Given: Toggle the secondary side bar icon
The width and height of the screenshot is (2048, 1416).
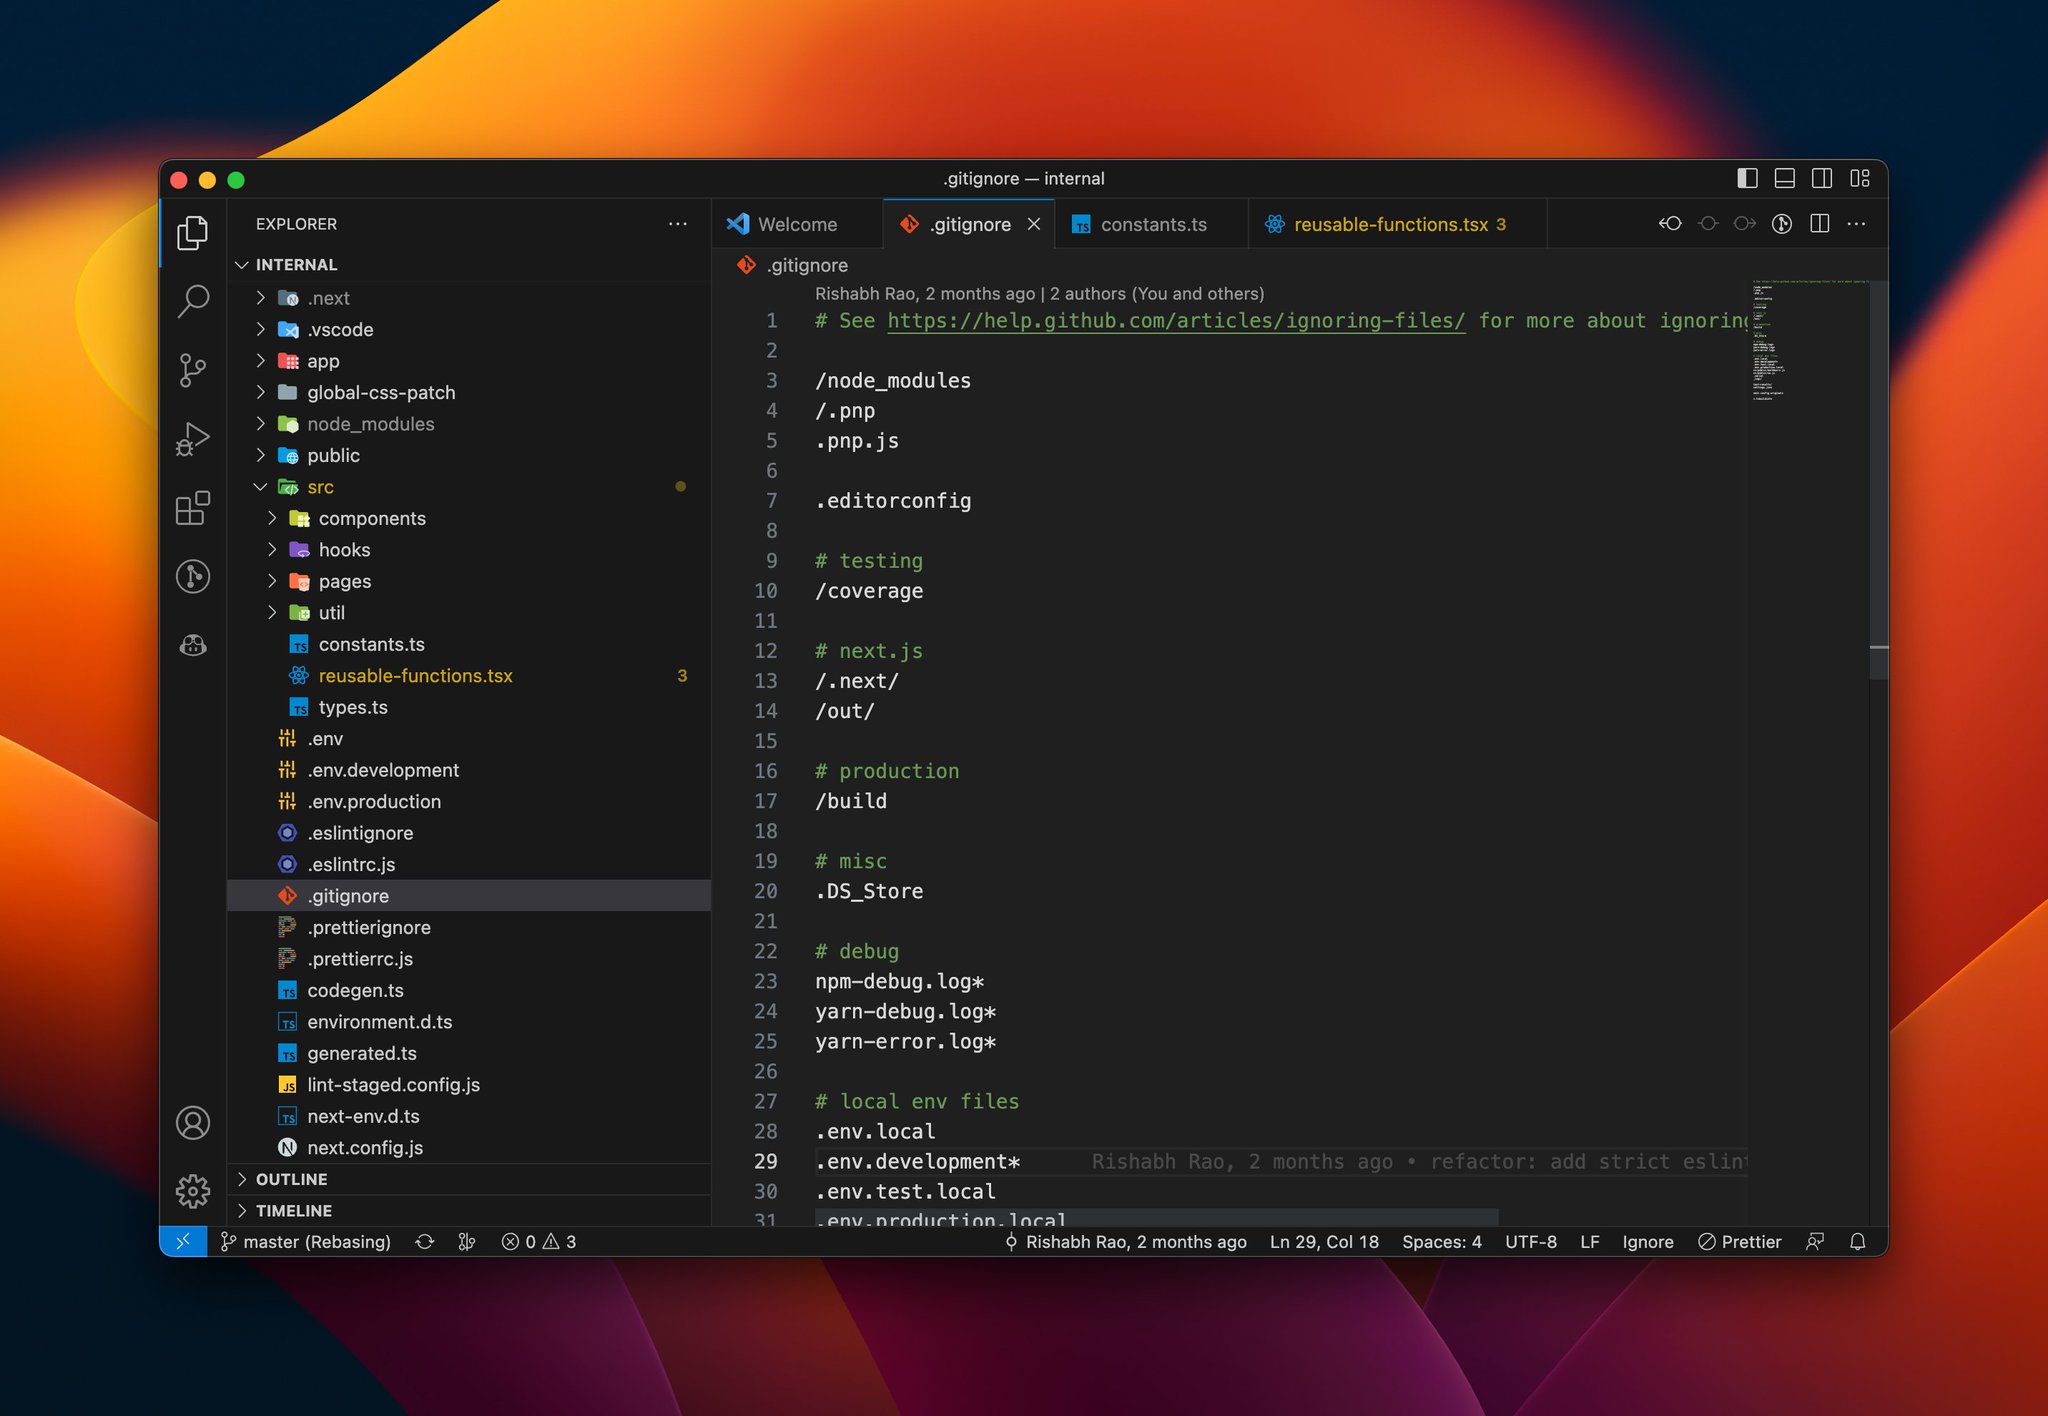Looking at the screenshot, I should (x=1822, y=178).
